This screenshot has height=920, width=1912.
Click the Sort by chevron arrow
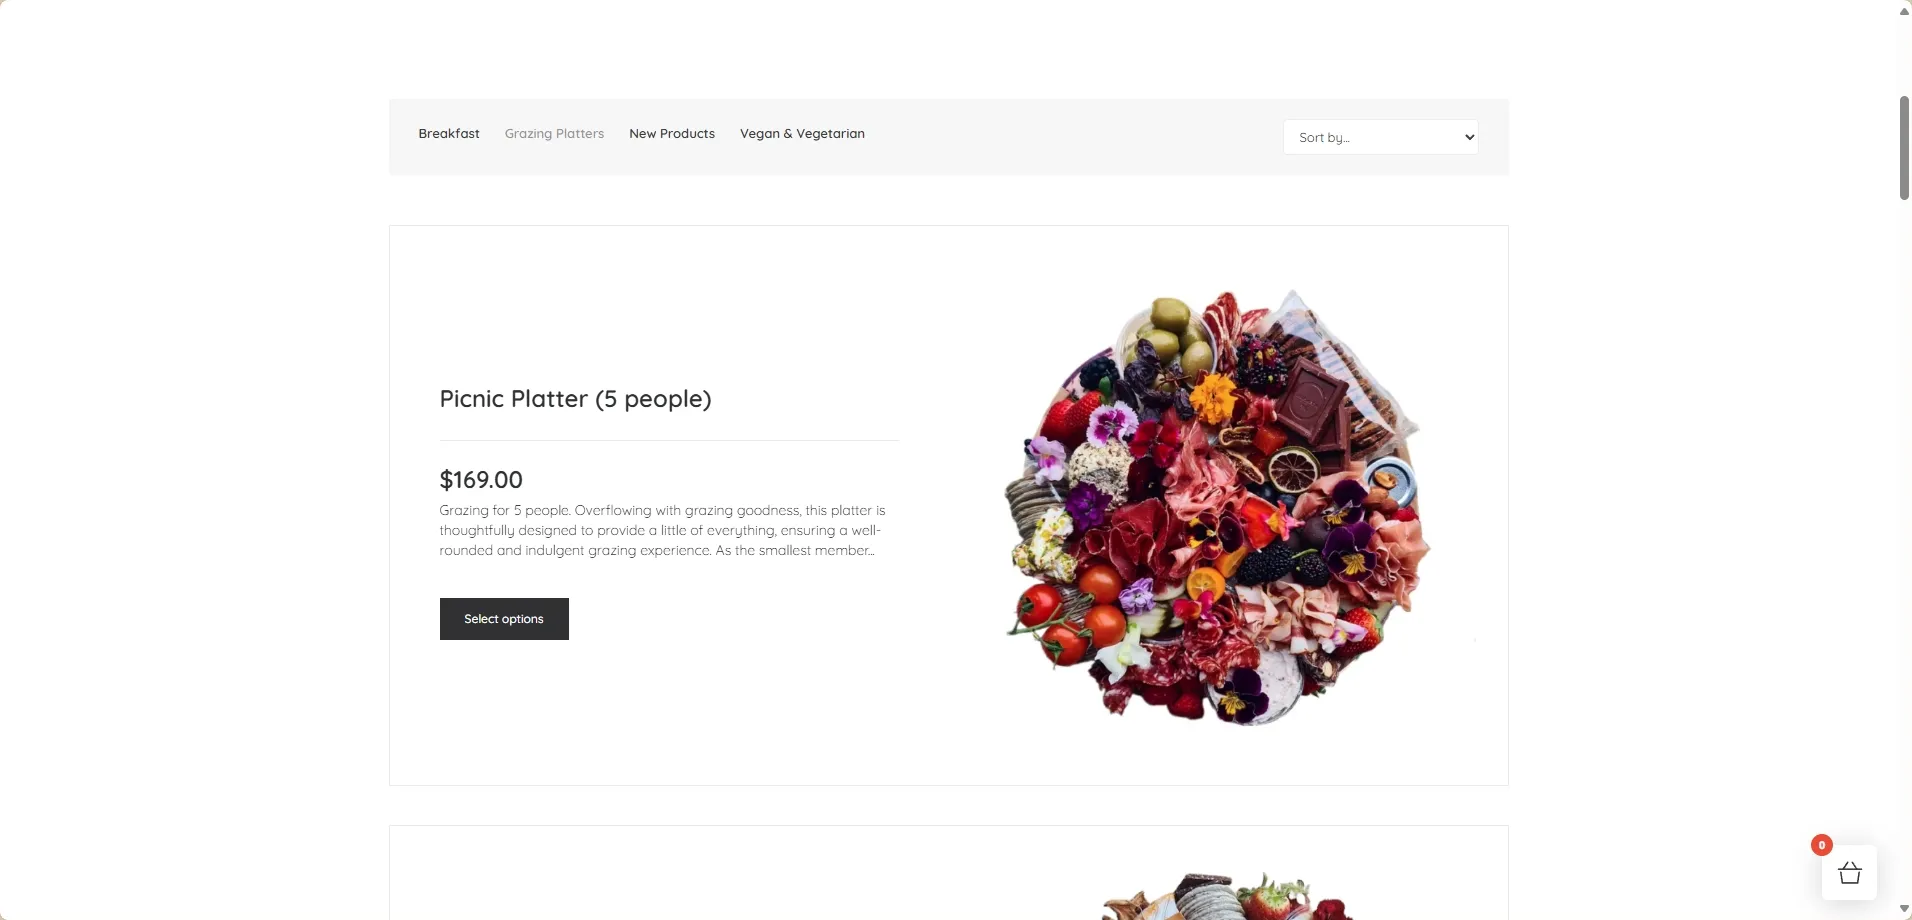click(1469, 137)
